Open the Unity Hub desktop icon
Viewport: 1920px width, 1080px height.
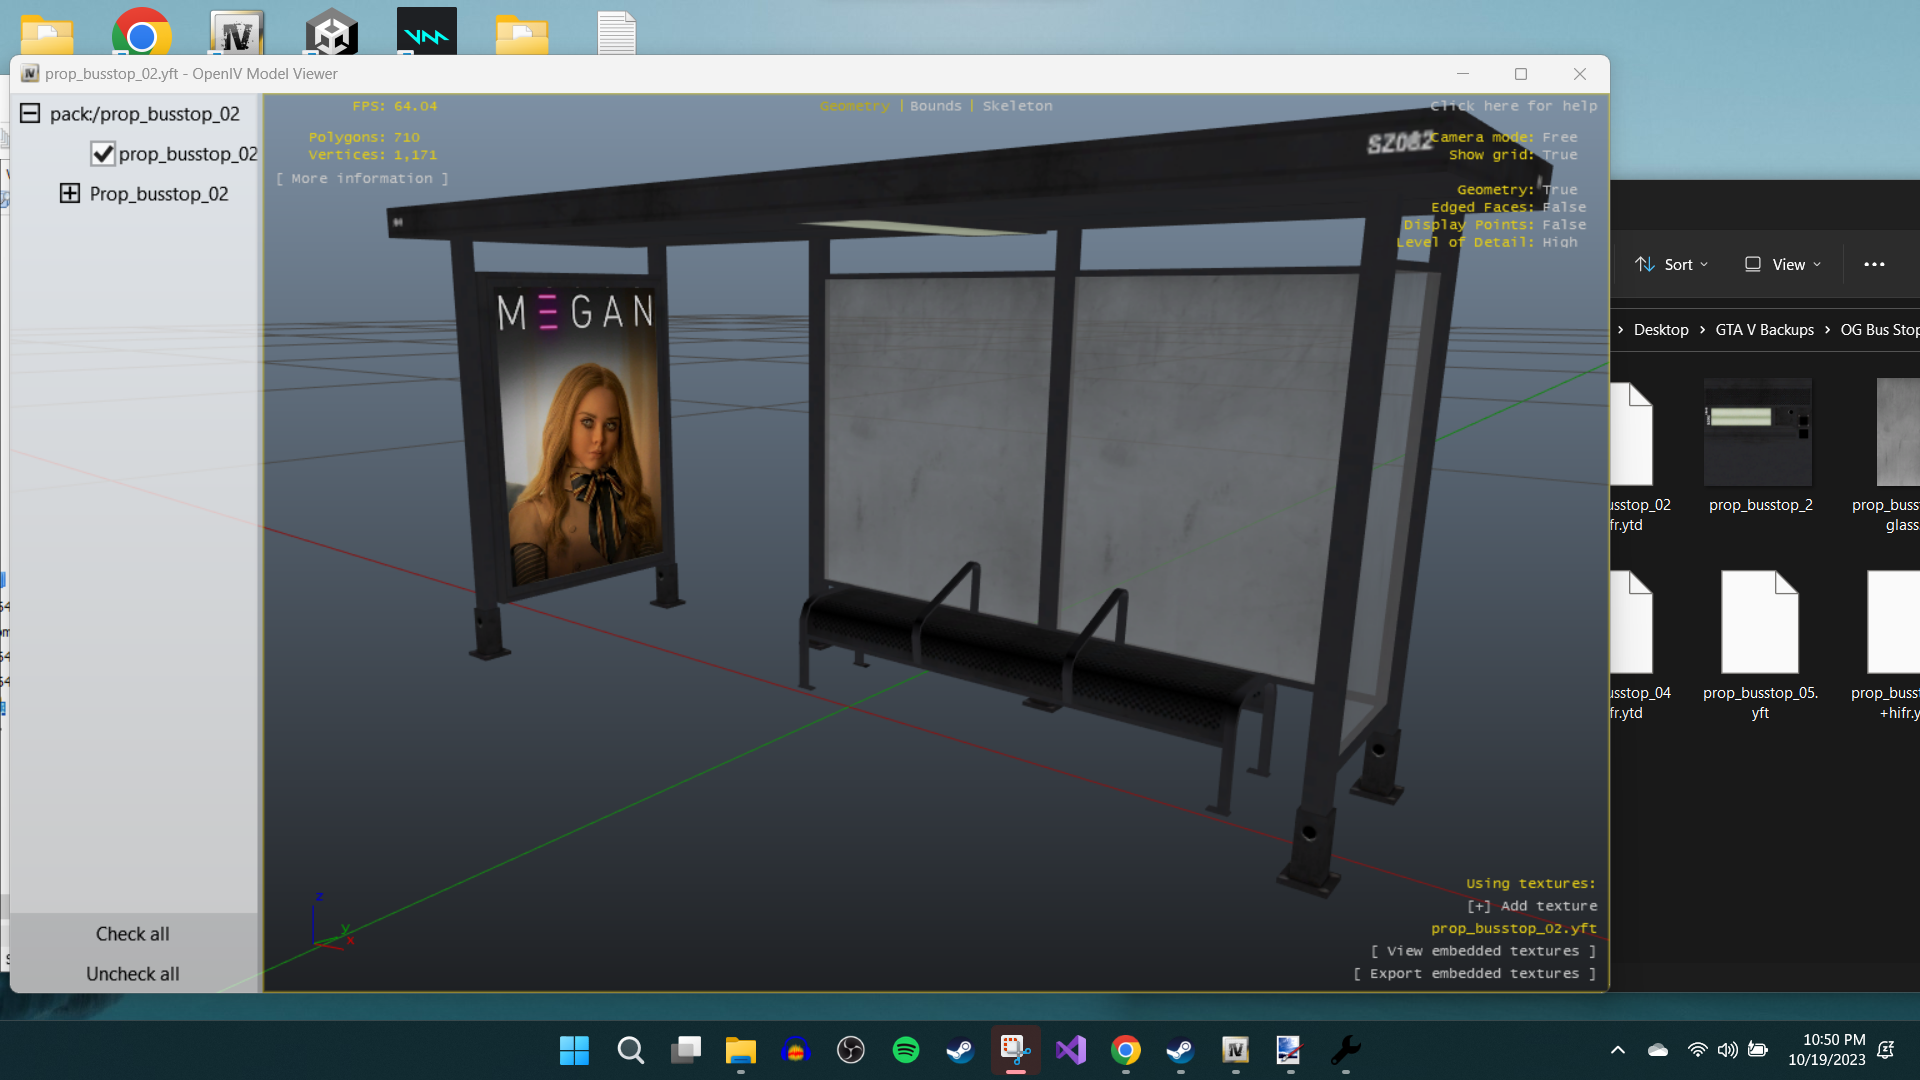(x=331, y=32)
